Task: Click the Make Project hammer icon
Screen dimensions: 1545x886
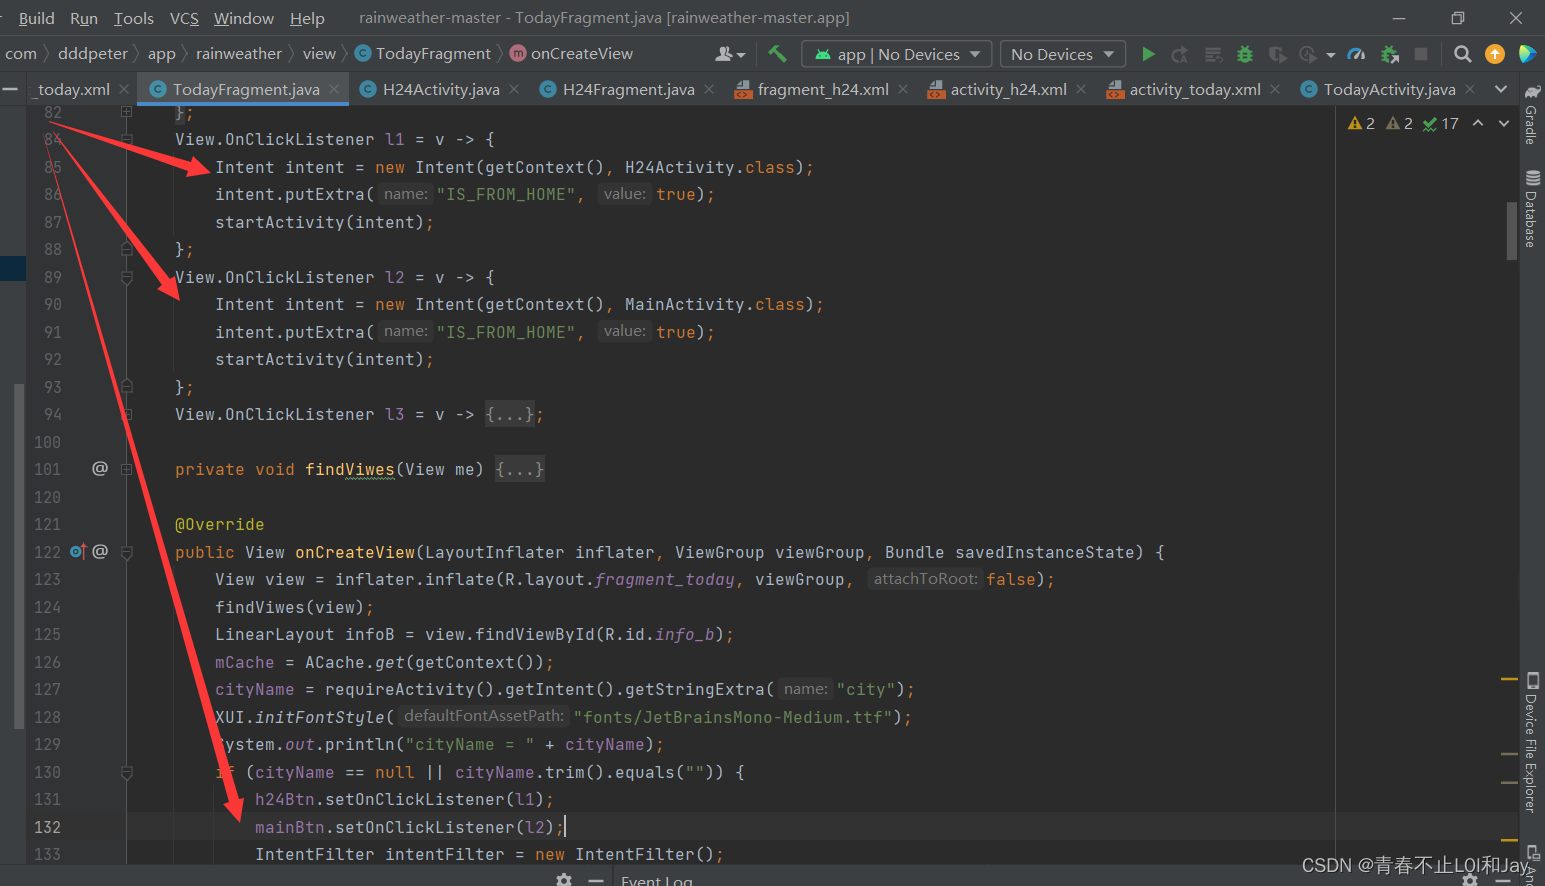Action: click(777, 54)
